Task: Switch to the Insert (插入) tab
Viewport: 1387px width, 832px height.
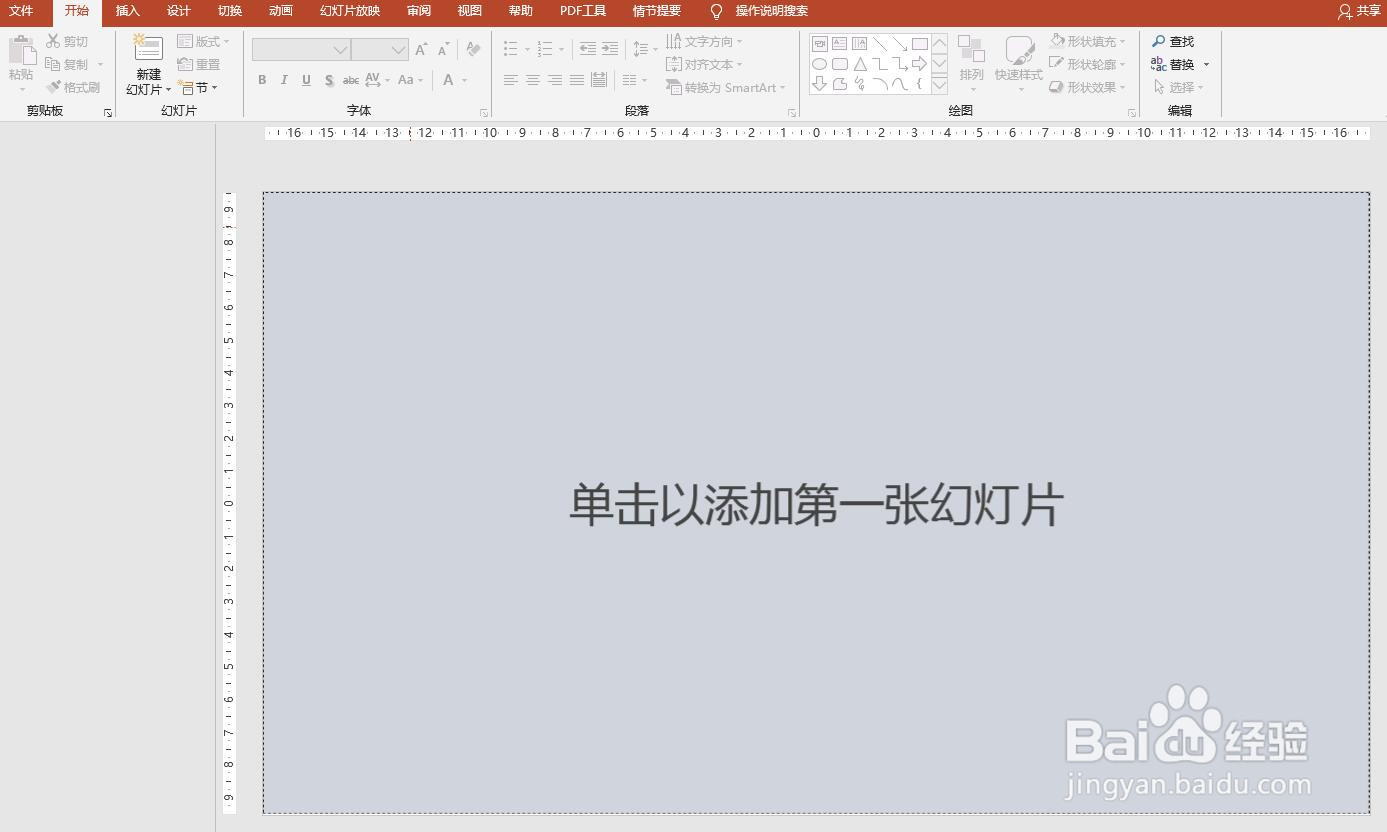Action: (x=128, y=11)
